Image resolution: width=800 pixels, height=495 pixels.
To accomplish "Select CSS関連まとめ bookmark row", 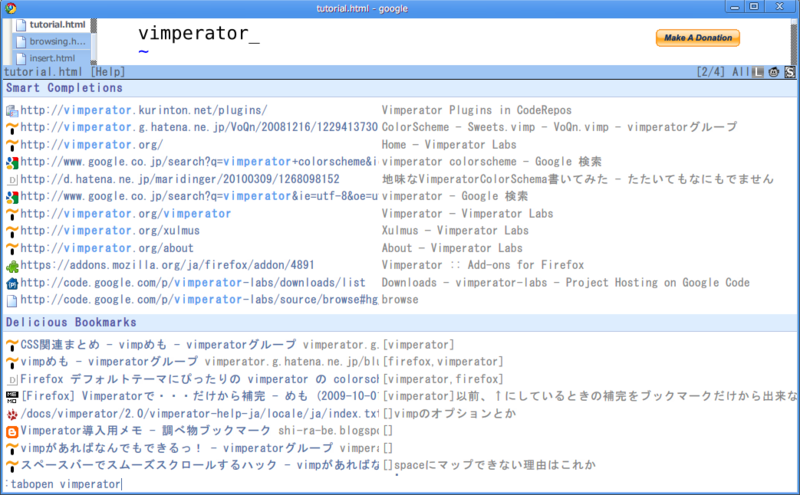I will 400,344.
